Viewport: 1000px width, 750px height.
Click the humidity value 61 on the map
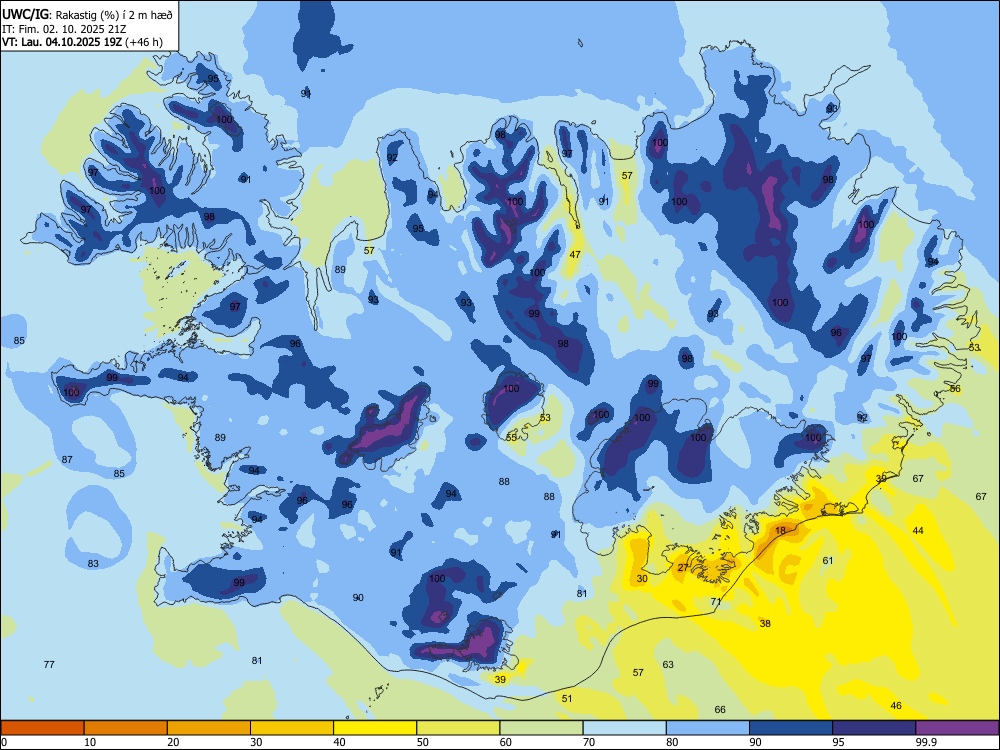tap(828, 561)
